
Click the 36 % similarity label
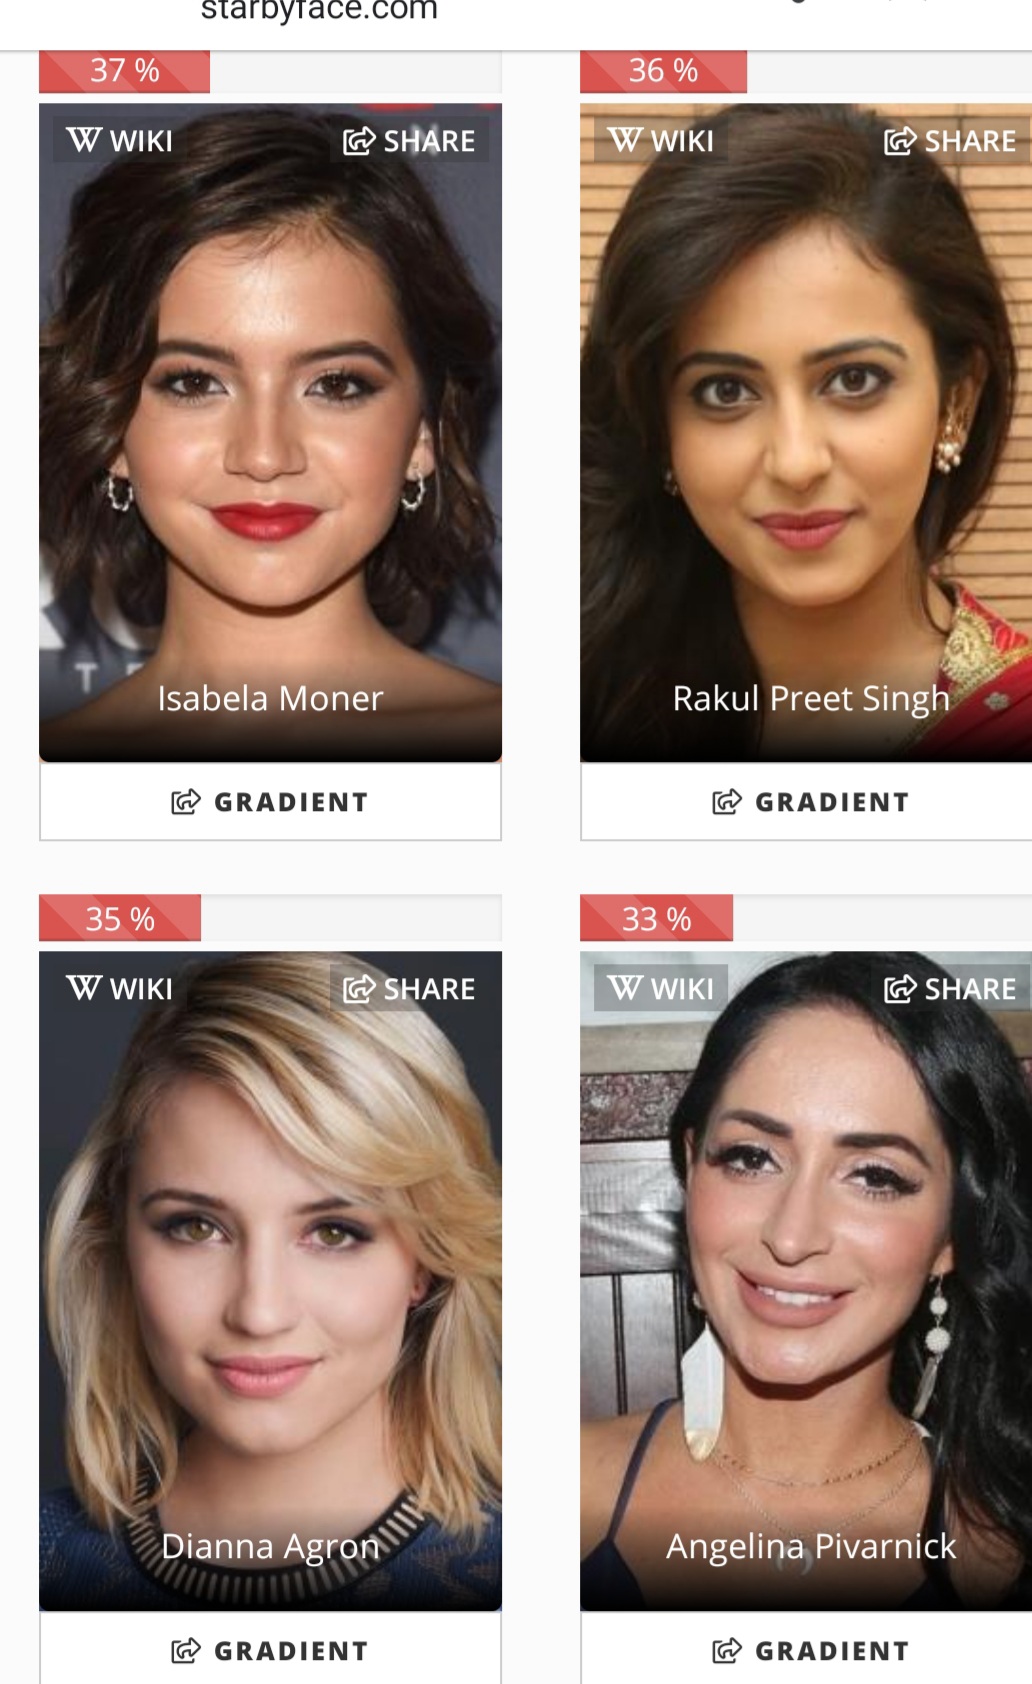coord(663,71)
